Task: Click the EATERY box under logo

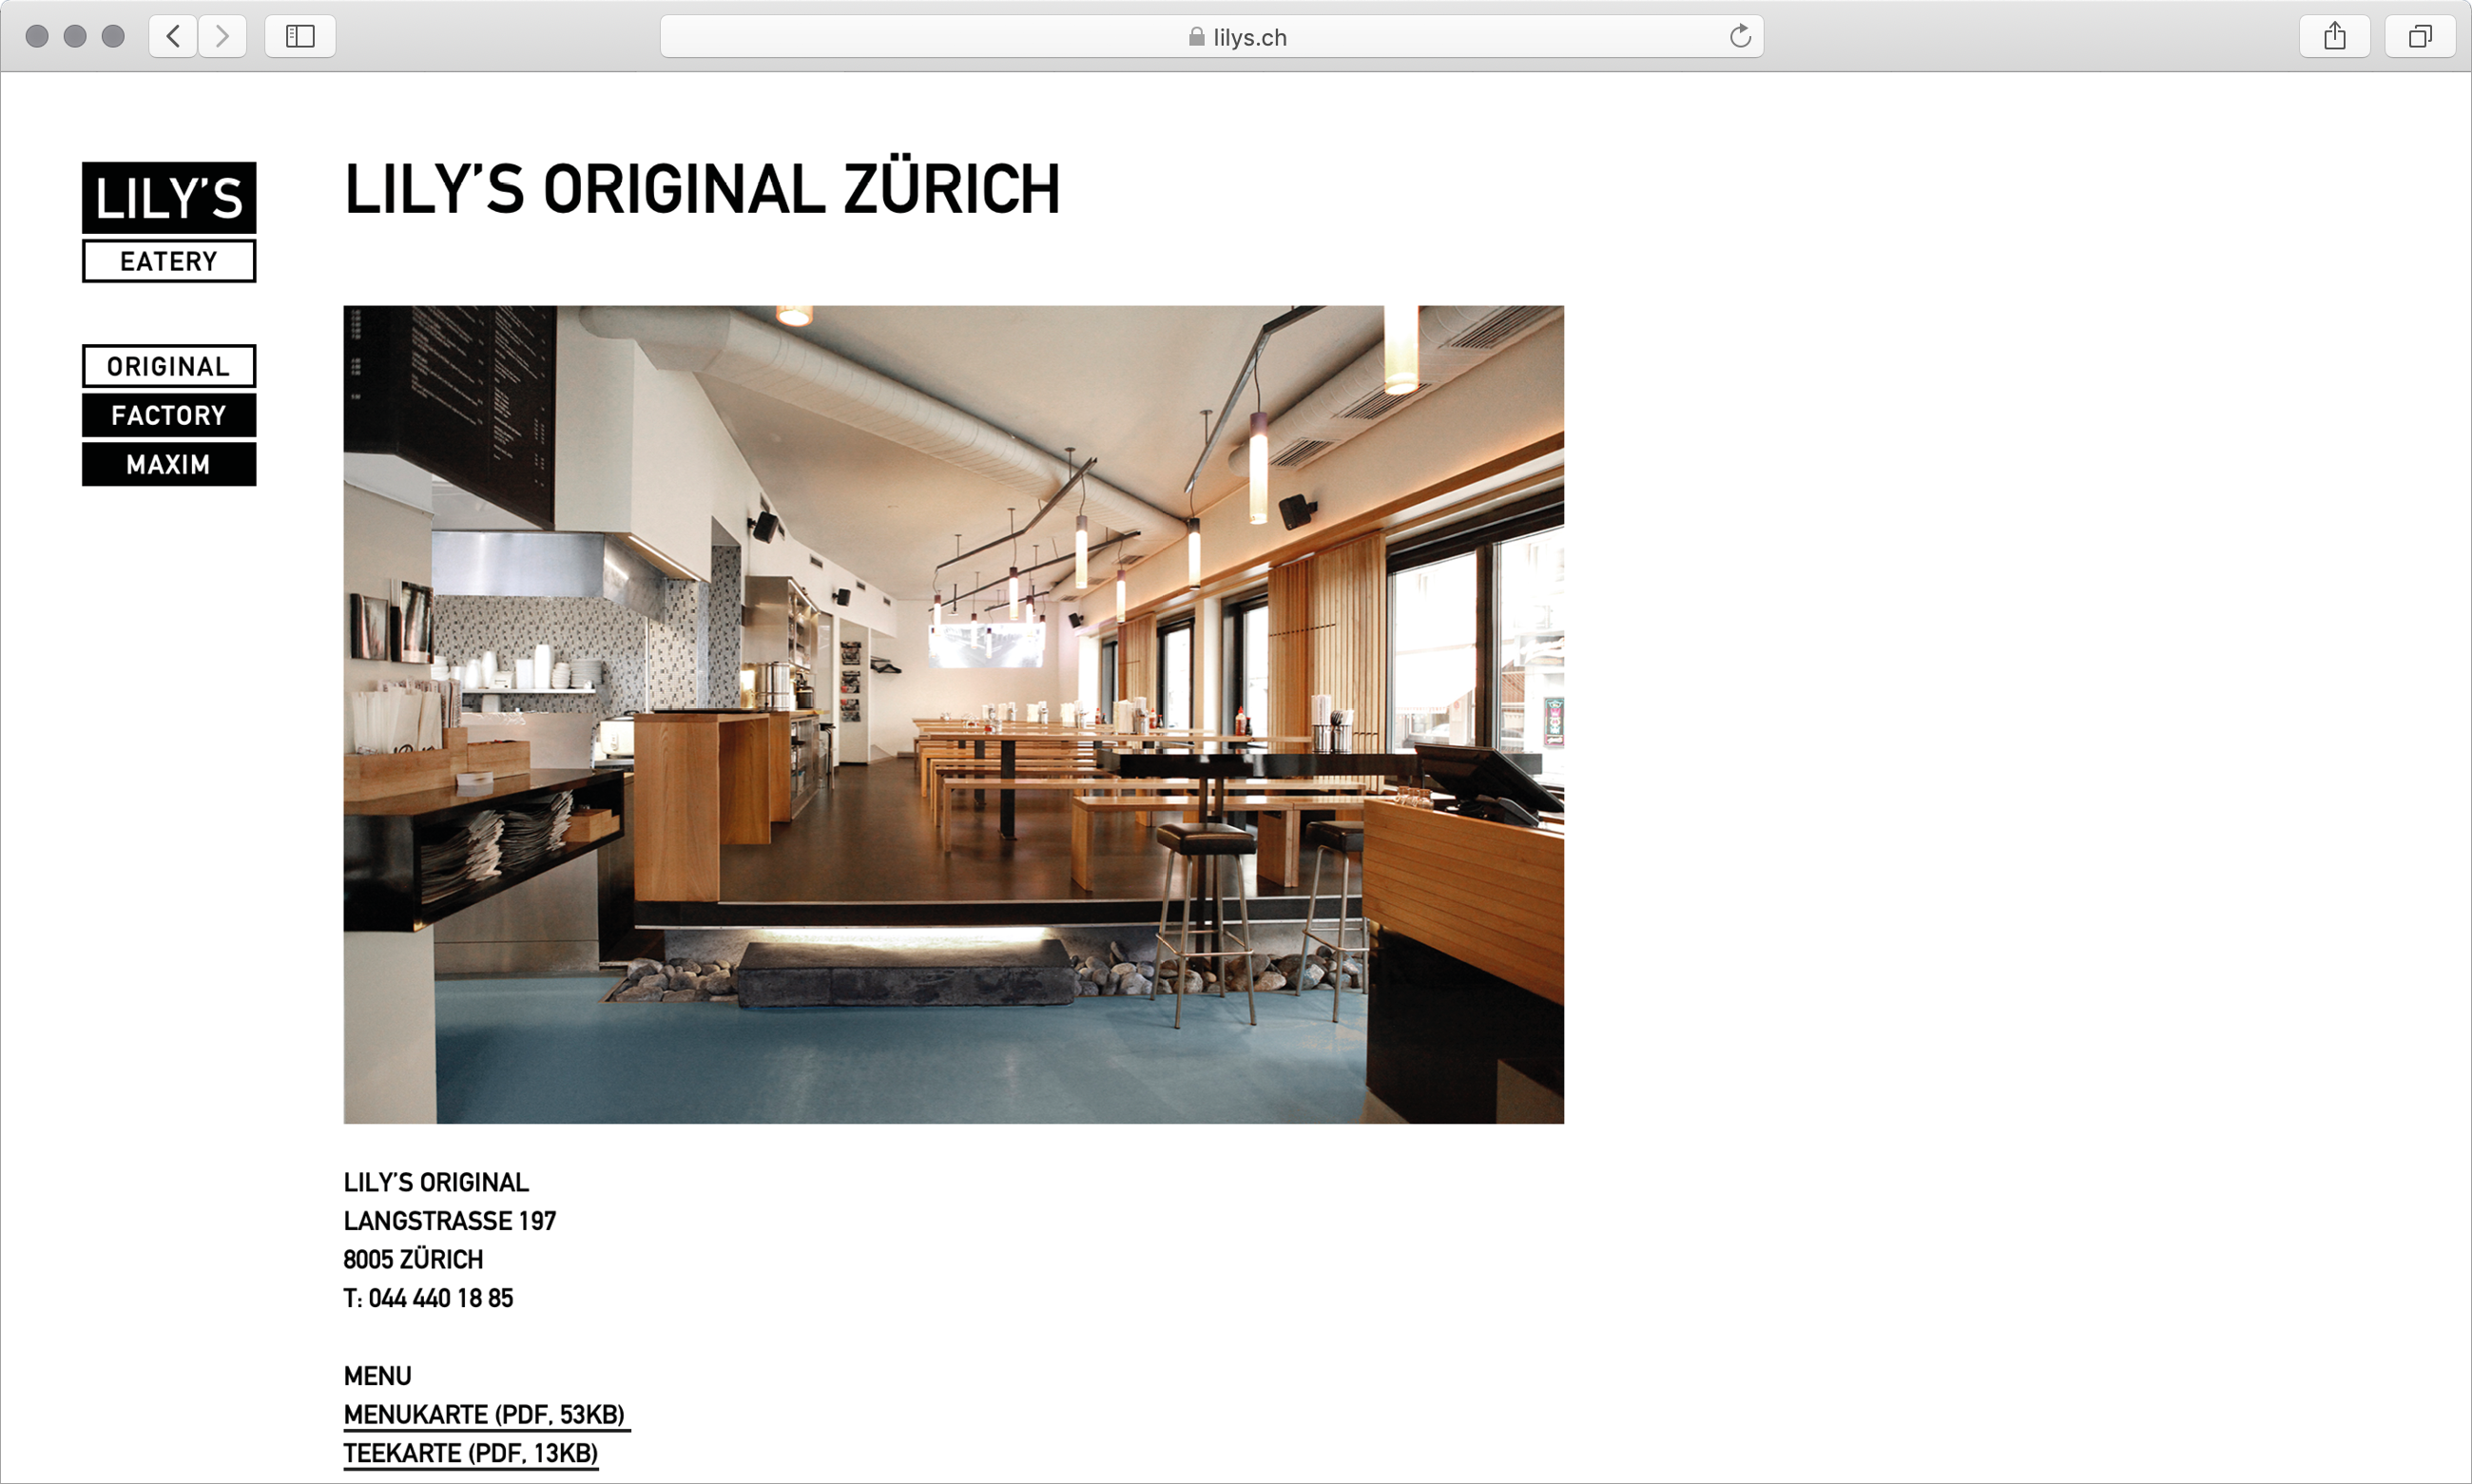Action: pyautogui.click(x=169, y=261)
